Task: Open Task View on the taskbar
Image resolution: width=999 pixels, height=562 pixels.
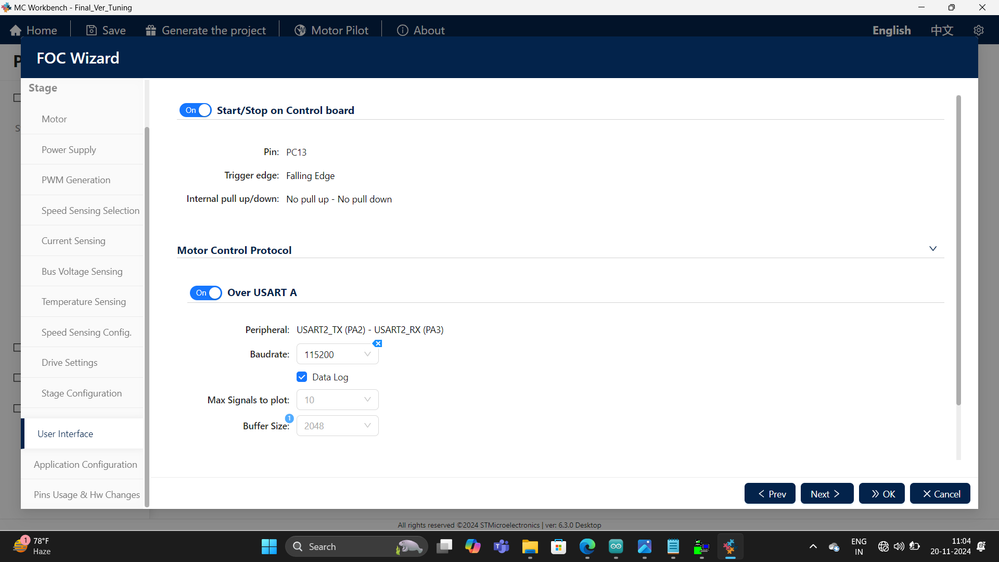Action: 445,547
